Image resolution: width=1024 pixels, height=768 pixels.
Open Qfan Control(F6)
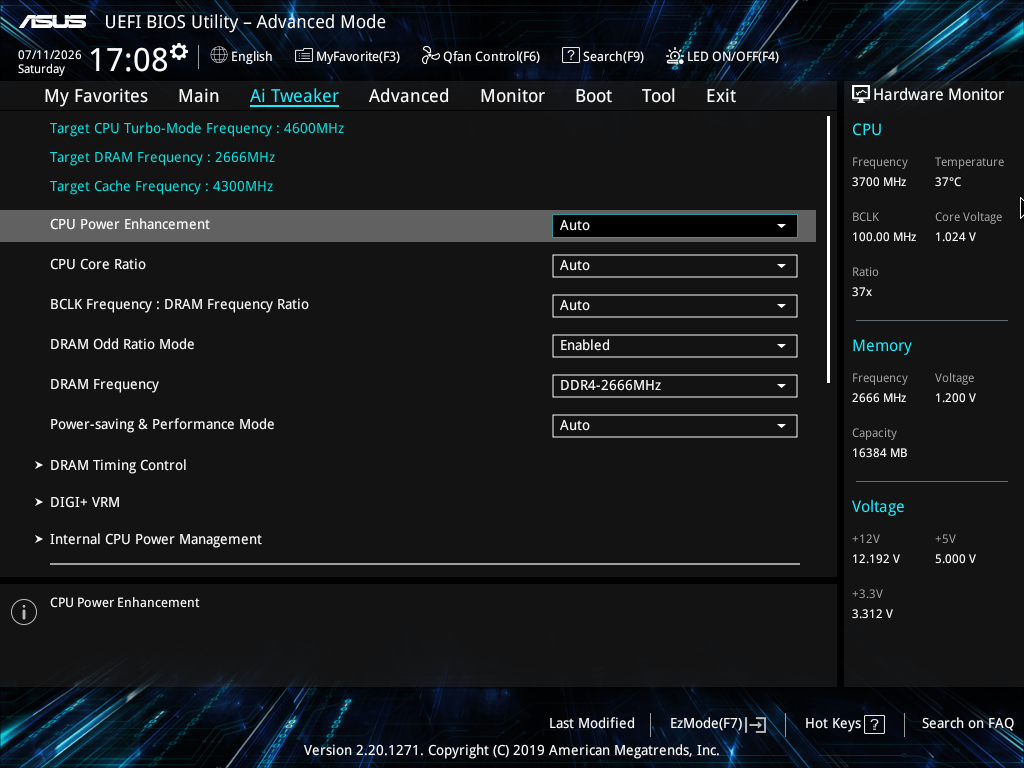[x=481, y=56]
